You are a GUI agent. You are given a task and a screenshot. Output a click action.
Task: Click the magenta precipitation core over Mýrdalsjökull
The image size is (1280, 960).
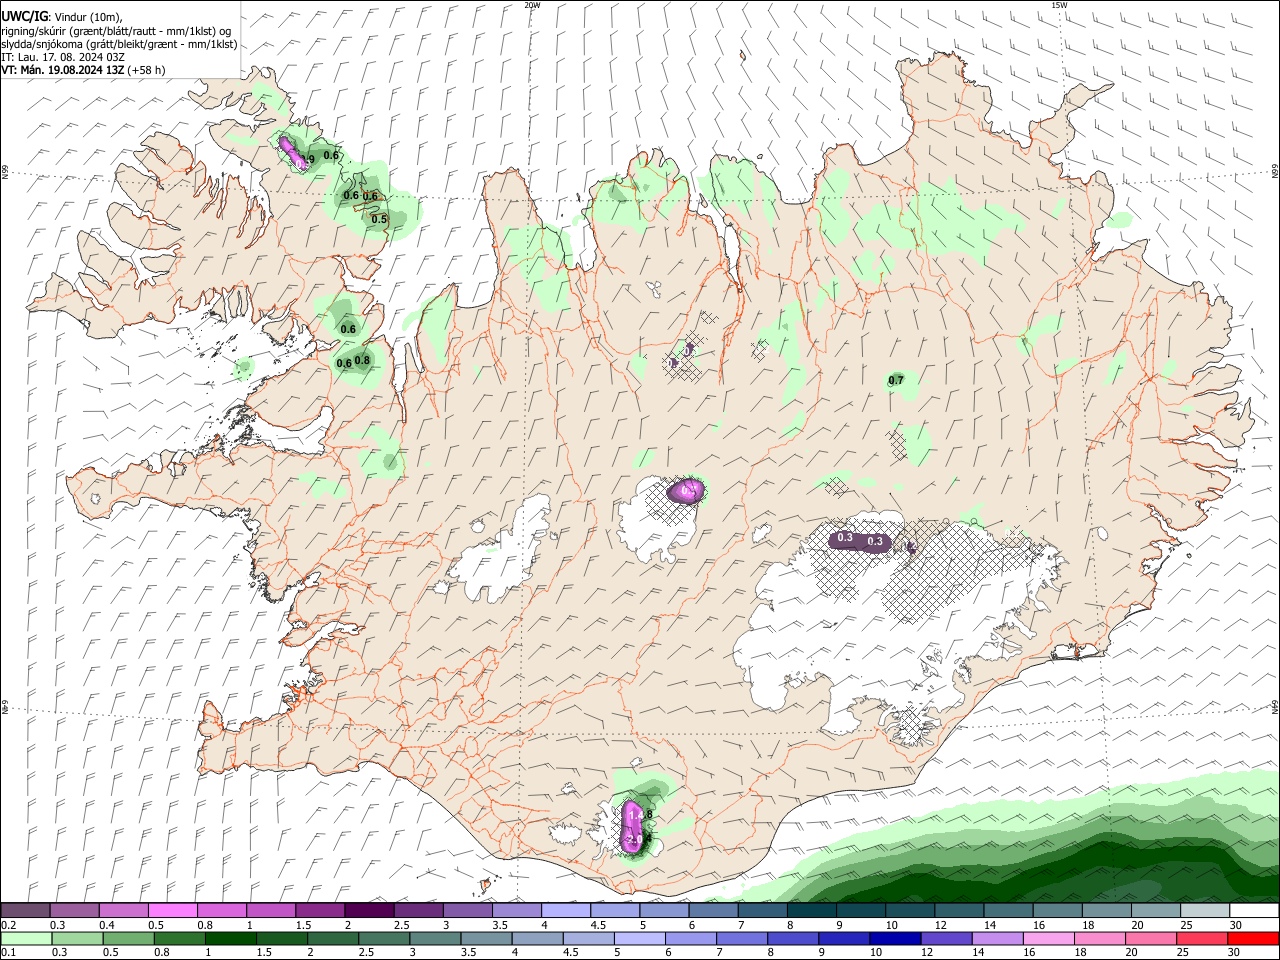632,826
